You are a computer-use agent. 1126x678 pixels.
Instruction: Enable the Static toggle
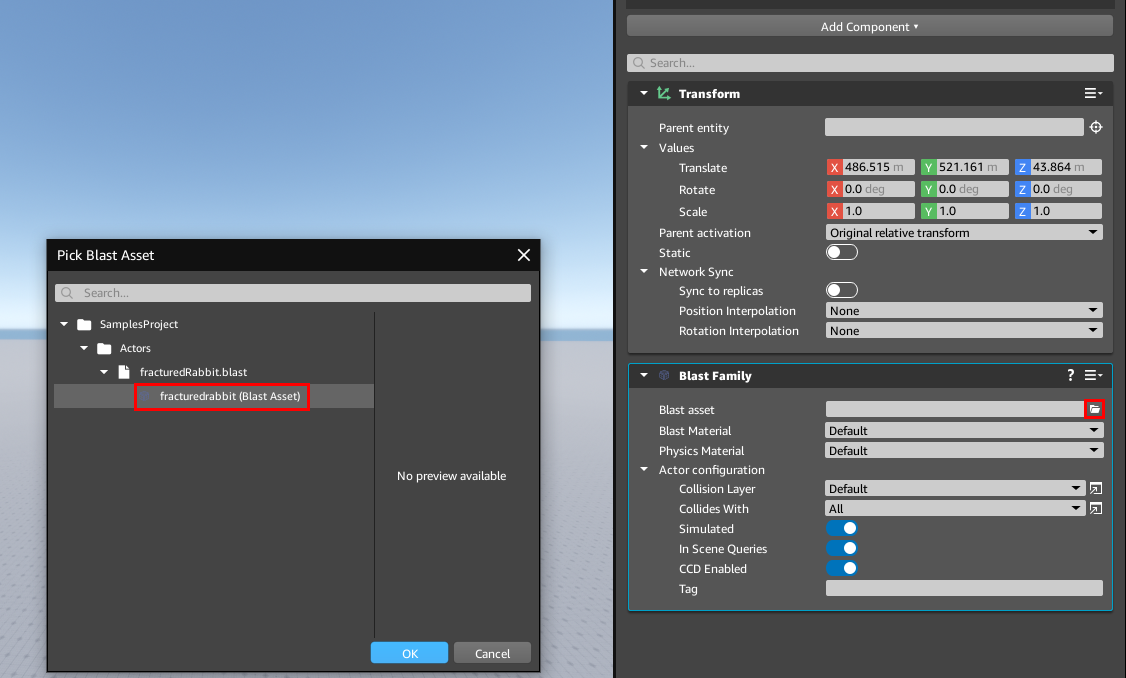click(x=841, y=252)
